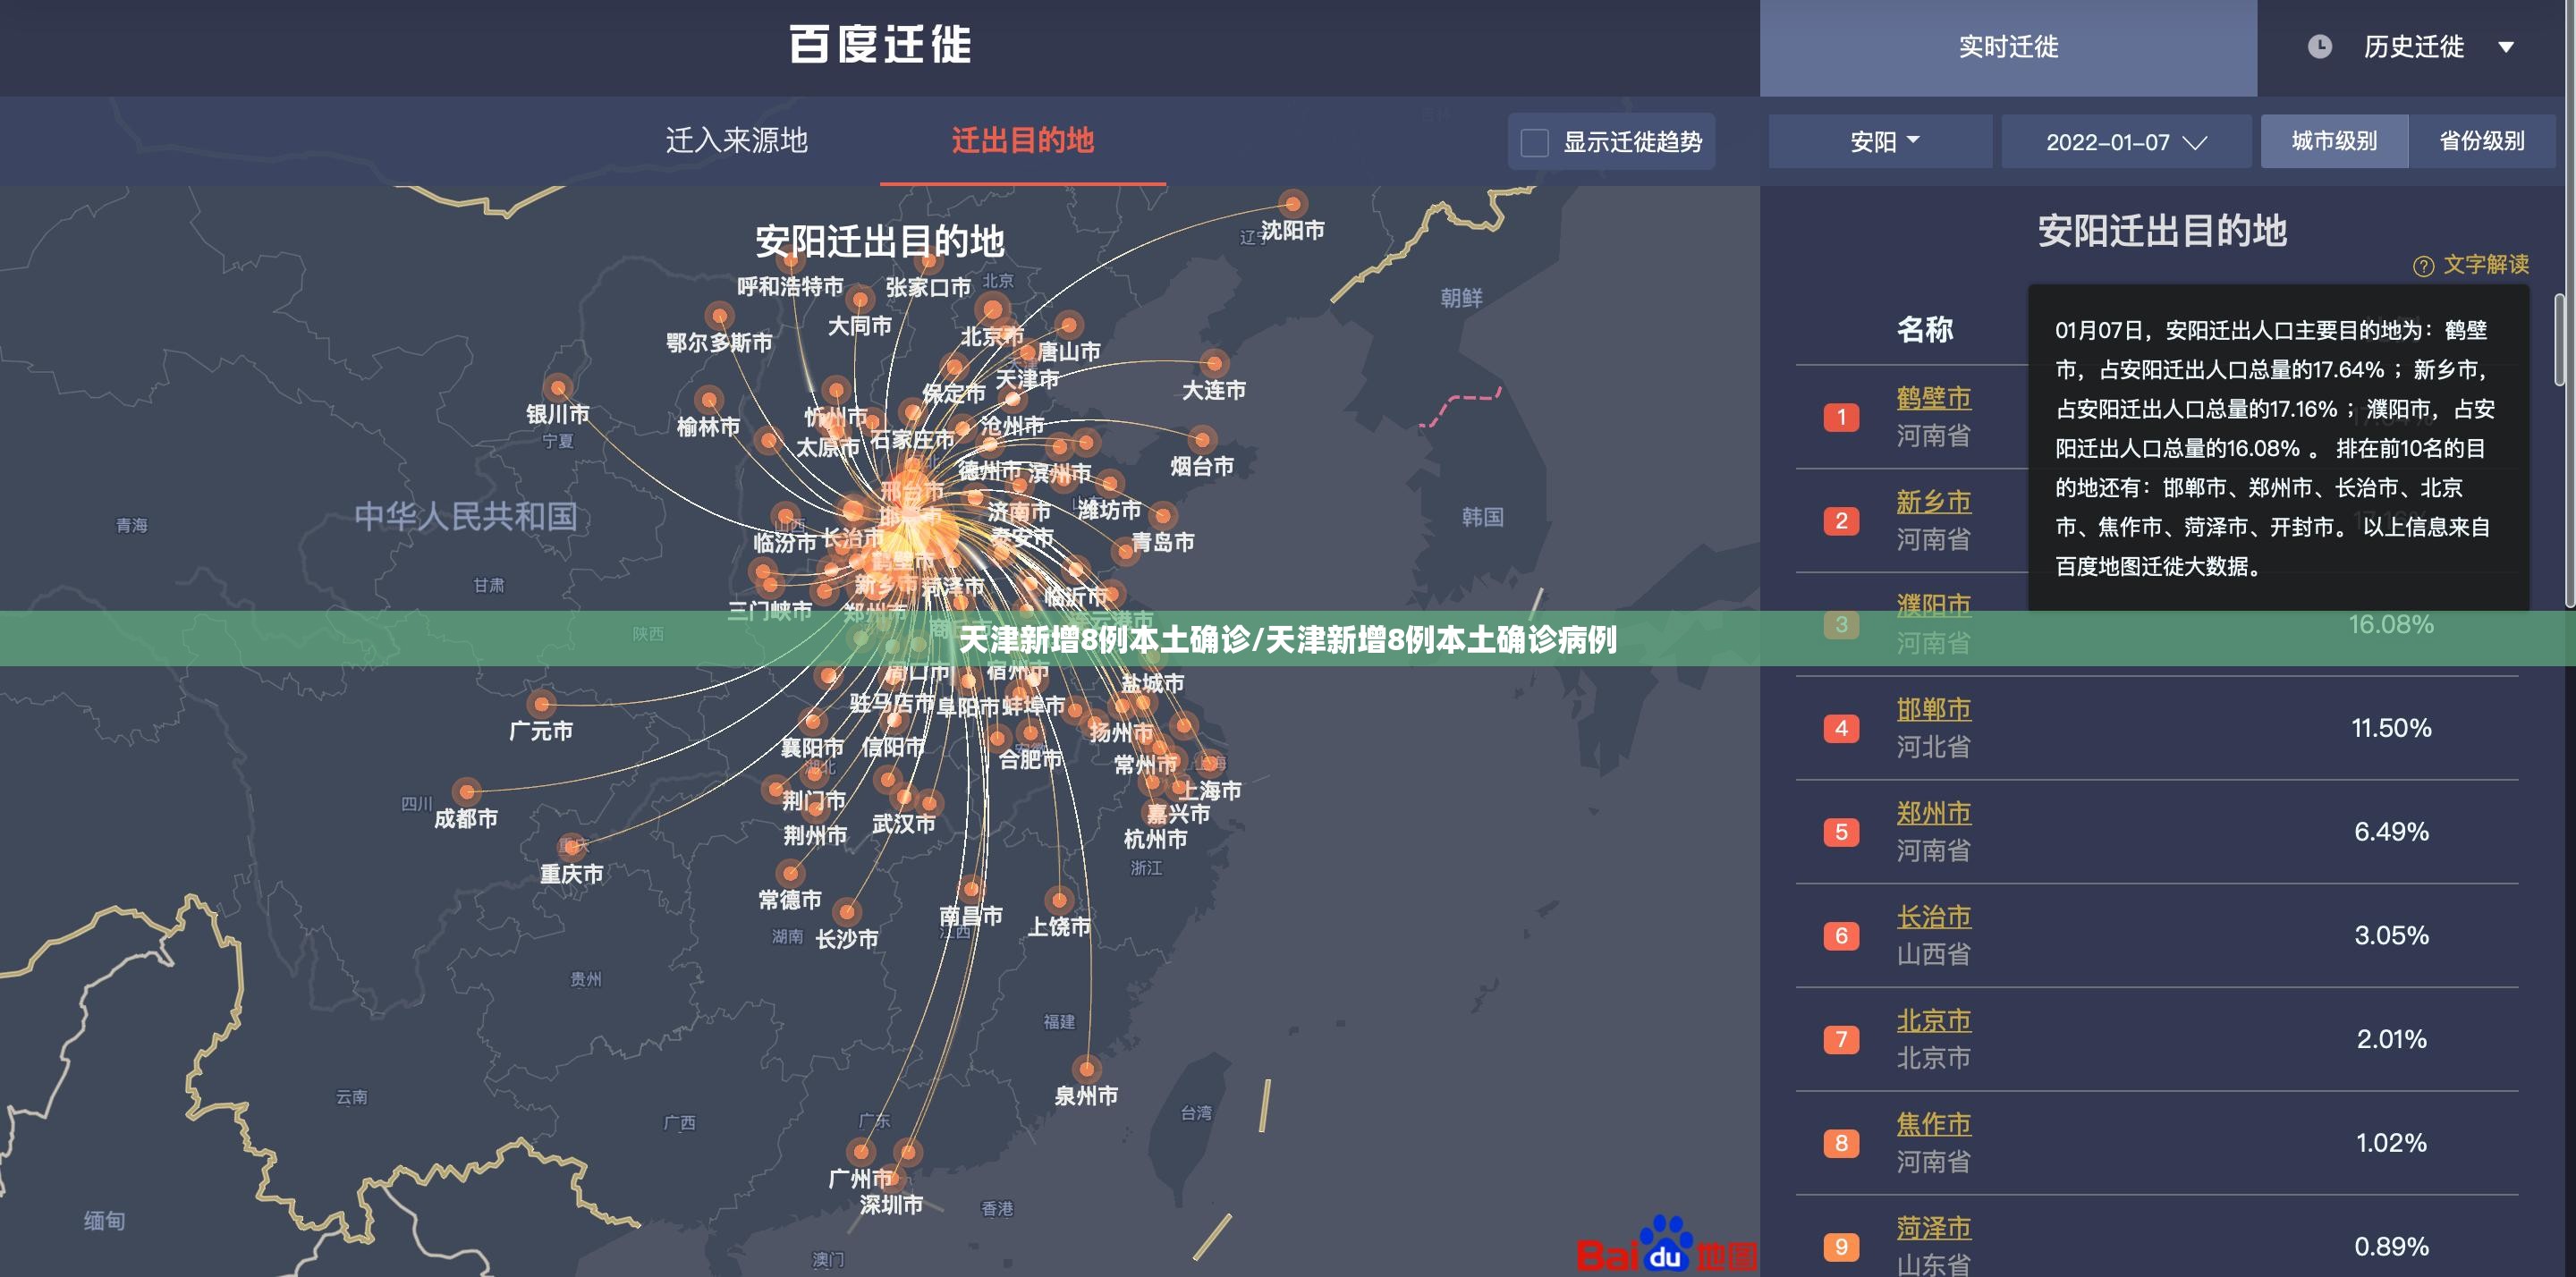Click the 呼和浩特市 map label
This screenshot has width=2576, height=1277.
(x=790, y=287)
